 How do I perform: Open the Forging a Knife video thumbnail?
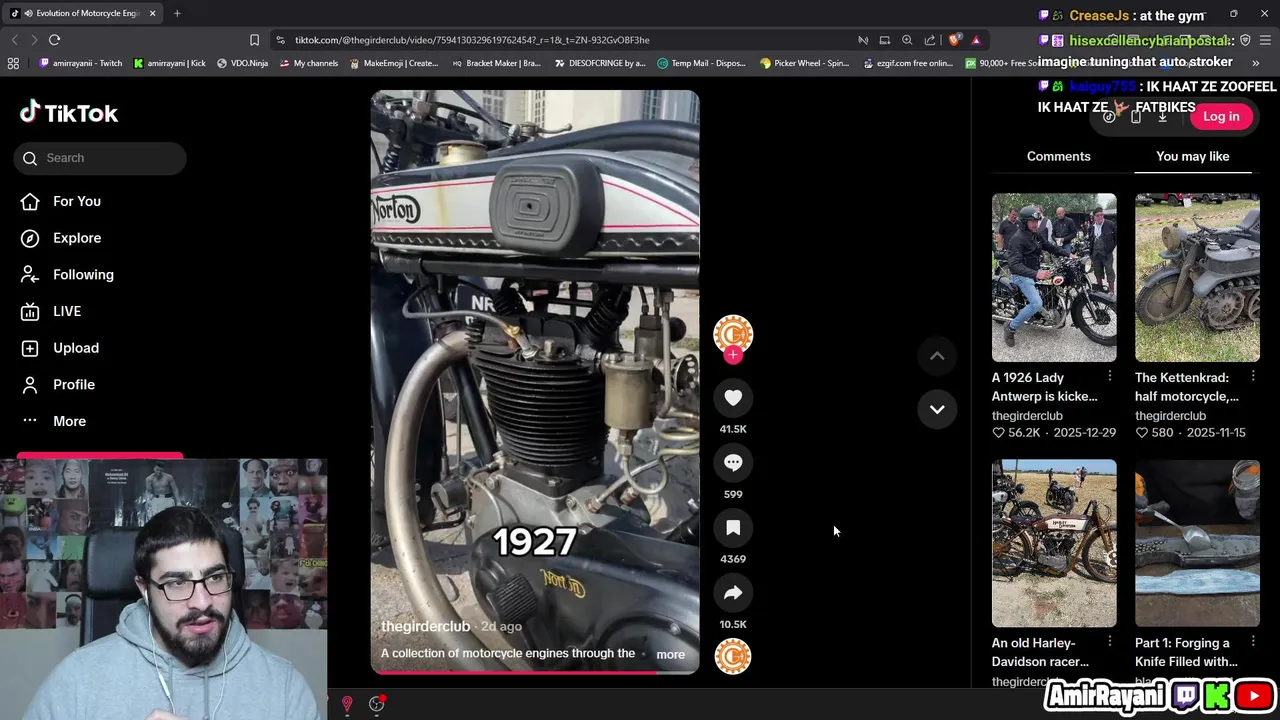(x=1197, y=543)
